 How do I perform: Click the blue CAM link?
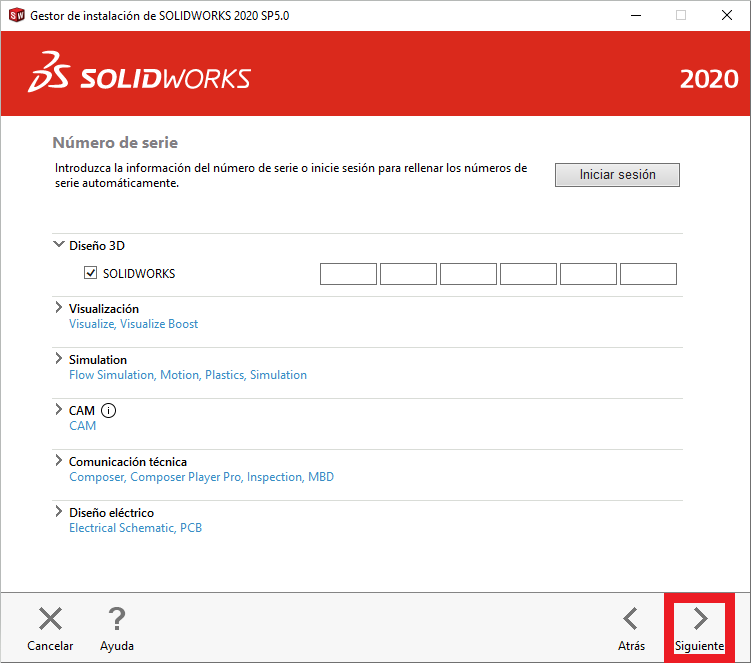(82, 426)
